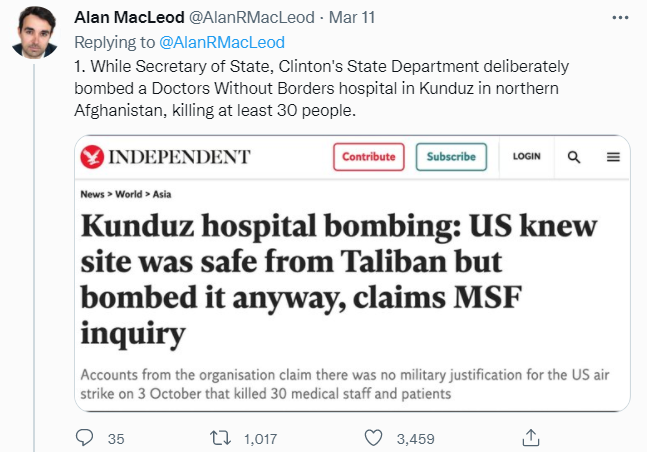
Task: Click the Independent eagle logo
Action: 95,157
